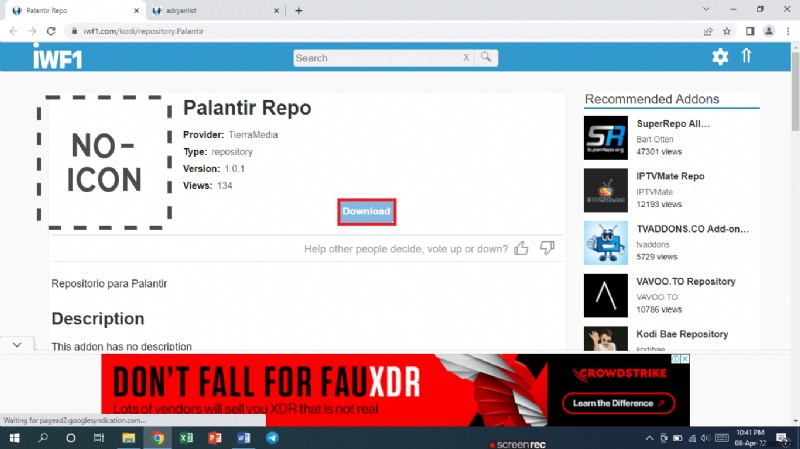Open SuperRepo All... addon link

pyautogui.click(x=672, y=123)
